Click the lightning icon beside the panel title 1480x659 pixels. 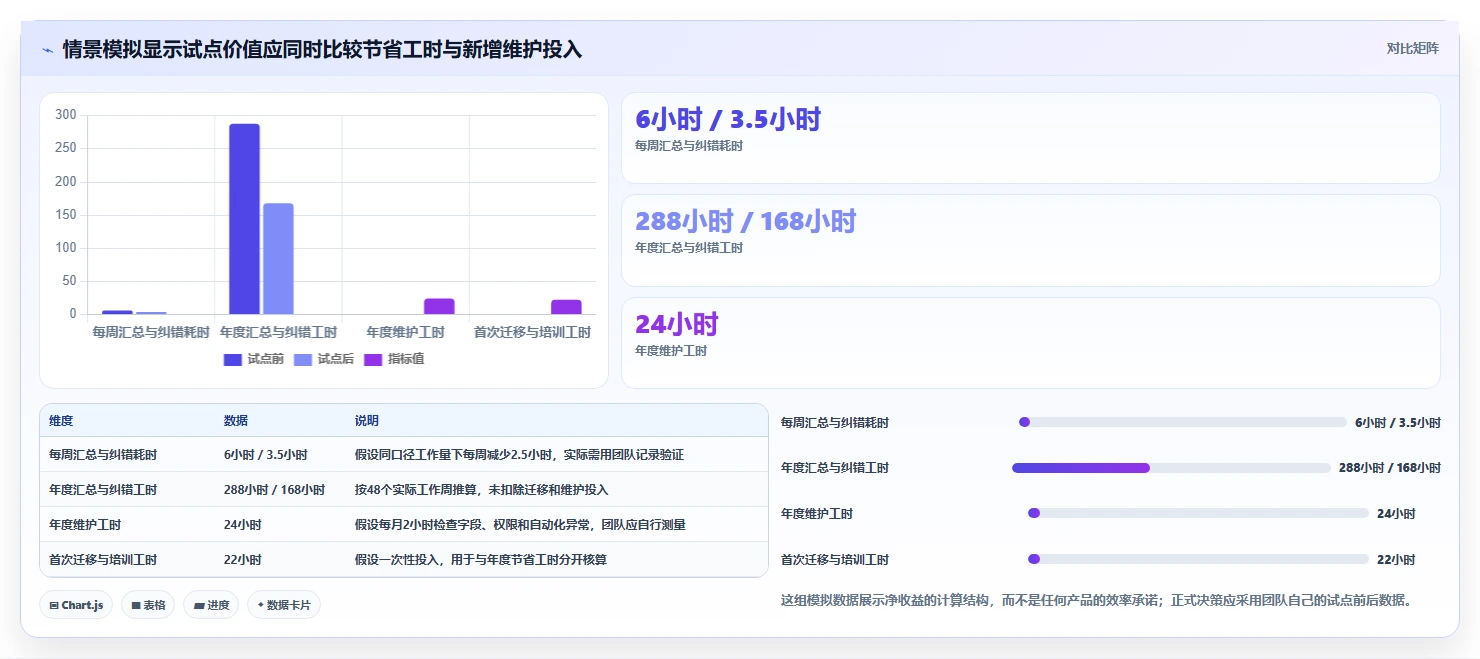click(48, 50)
